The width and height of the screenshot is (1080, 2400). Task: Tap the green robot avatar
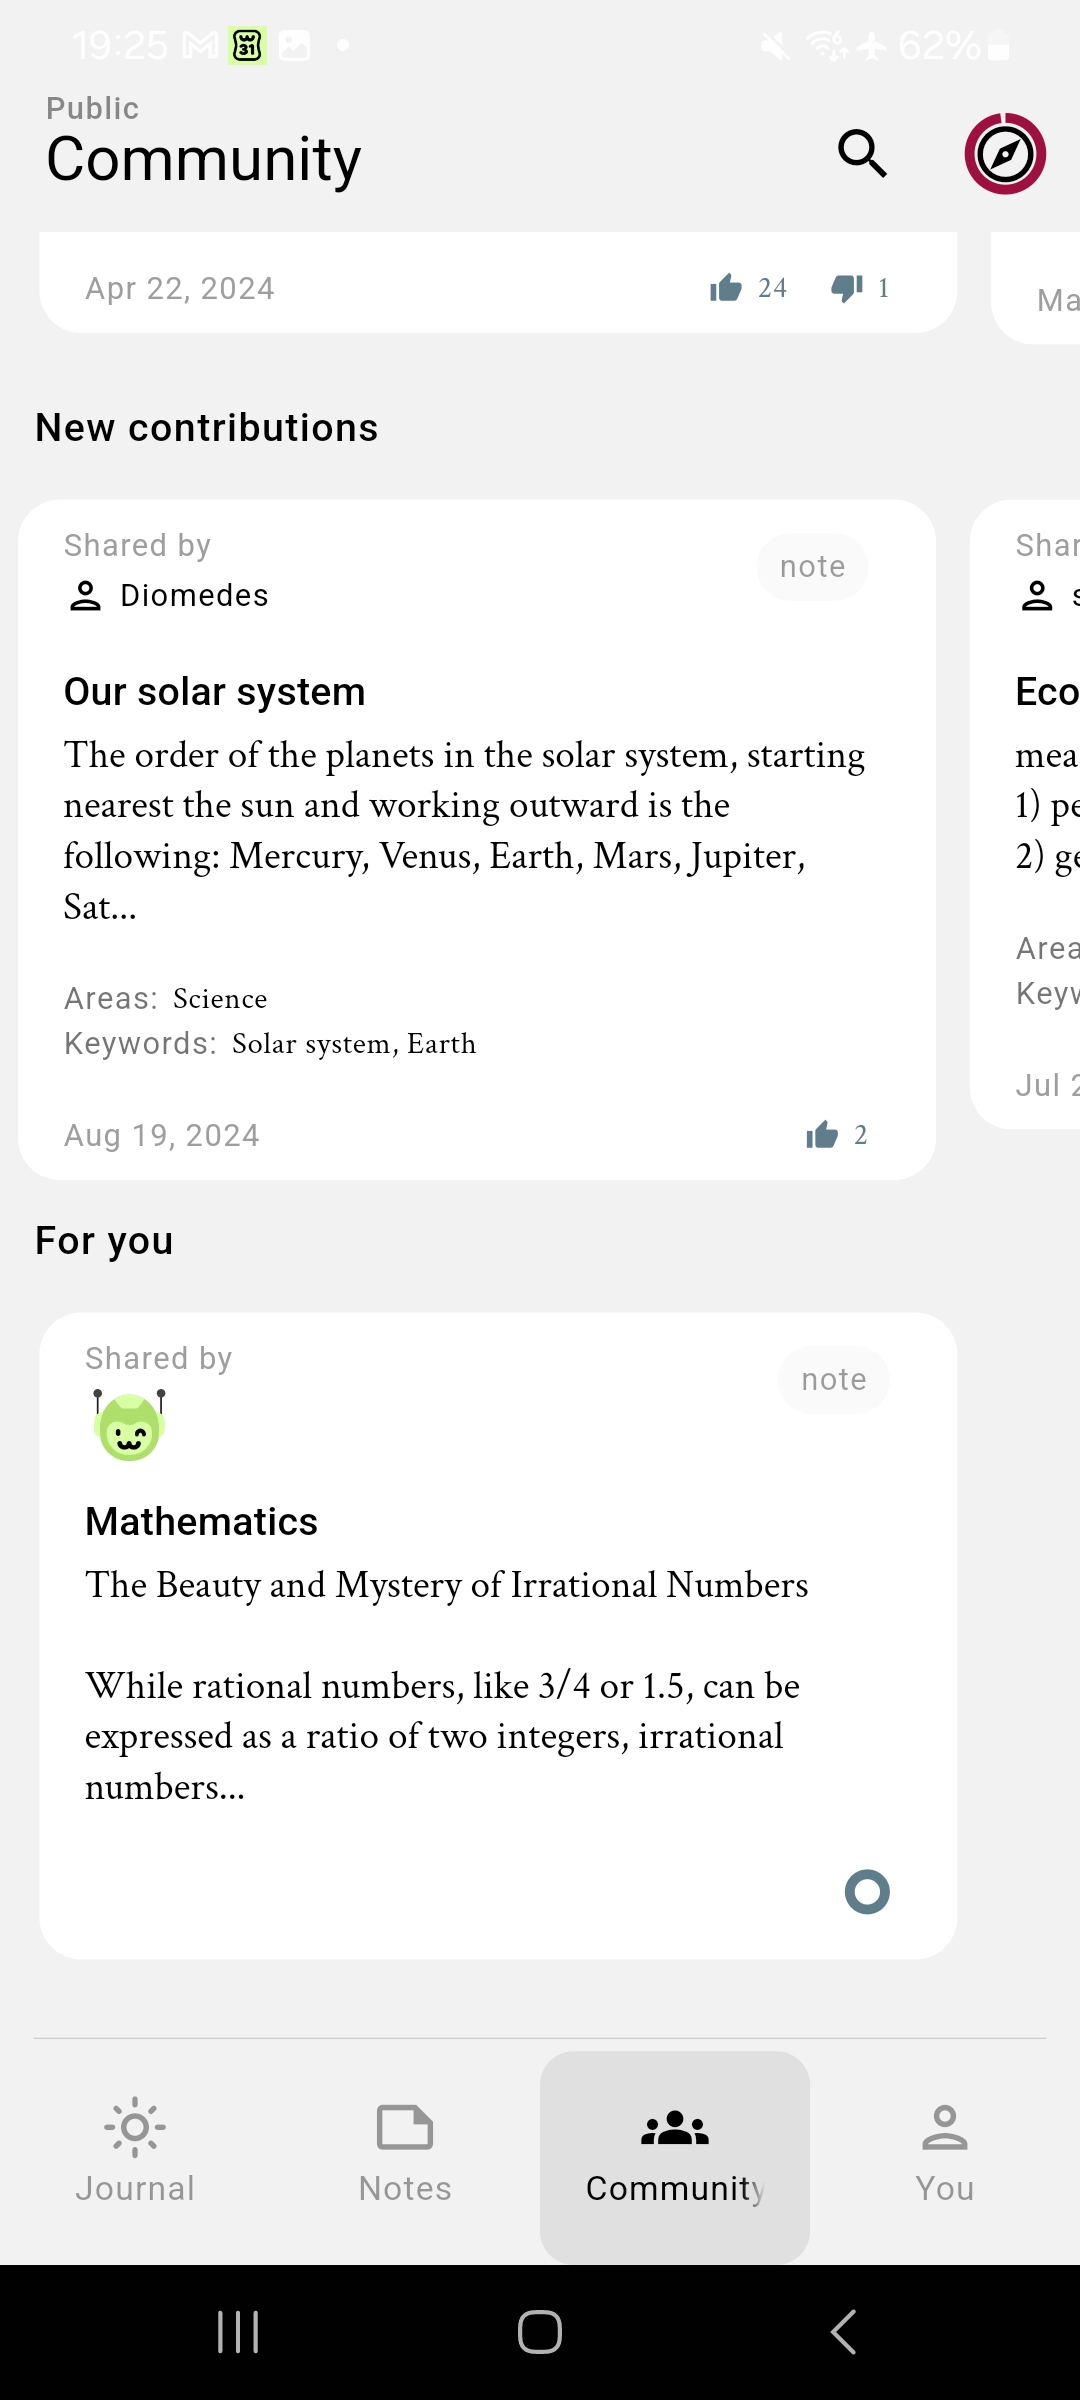click(x=130, y=1425)
